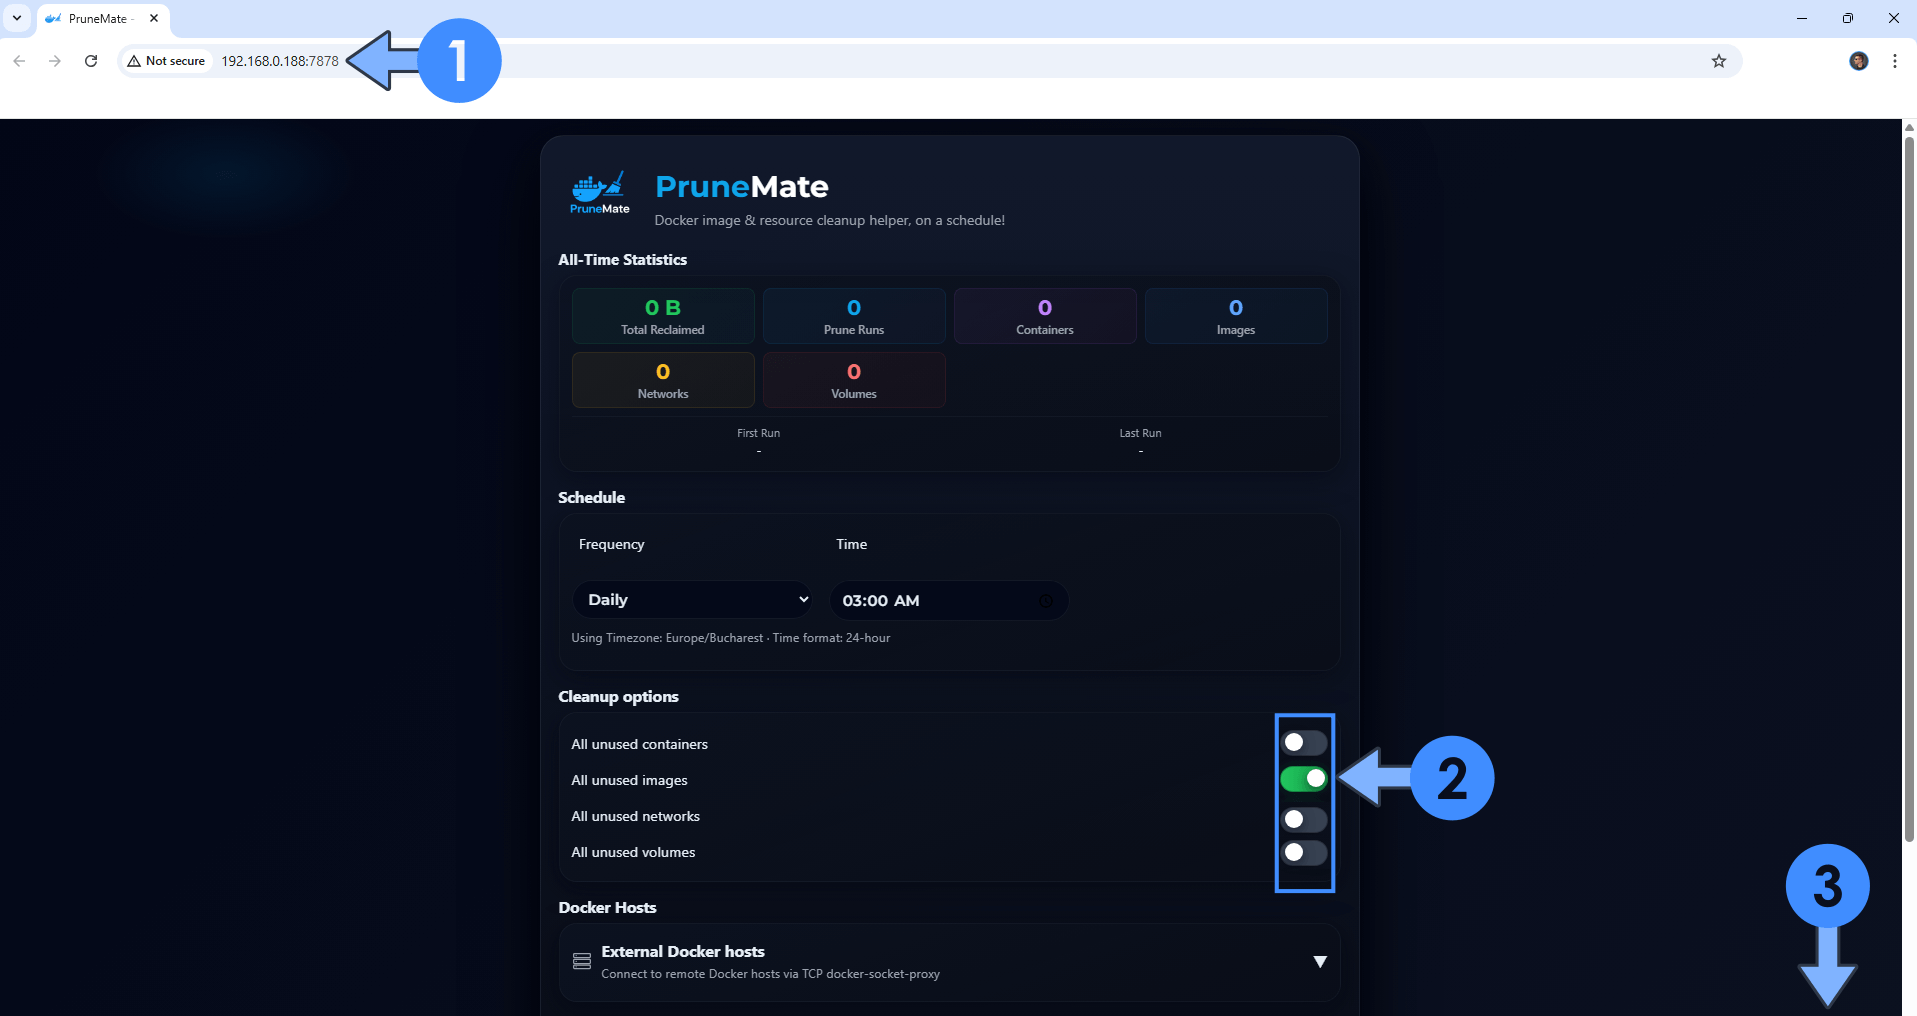Click the browser forward arrow icon
1917x1016 pixels.
click(55, 61)
